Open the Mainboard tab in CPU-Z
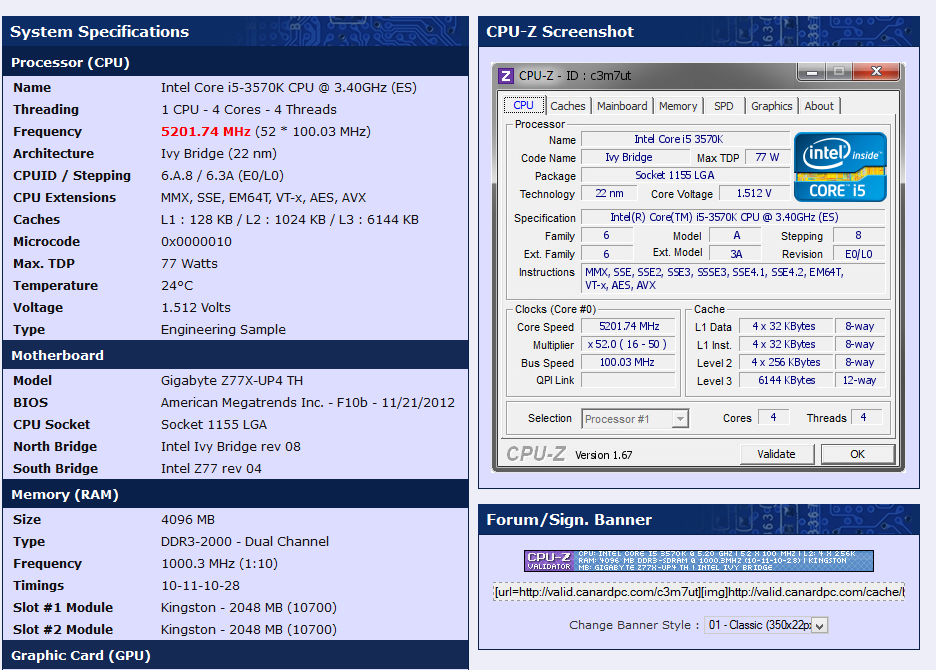 622,106
